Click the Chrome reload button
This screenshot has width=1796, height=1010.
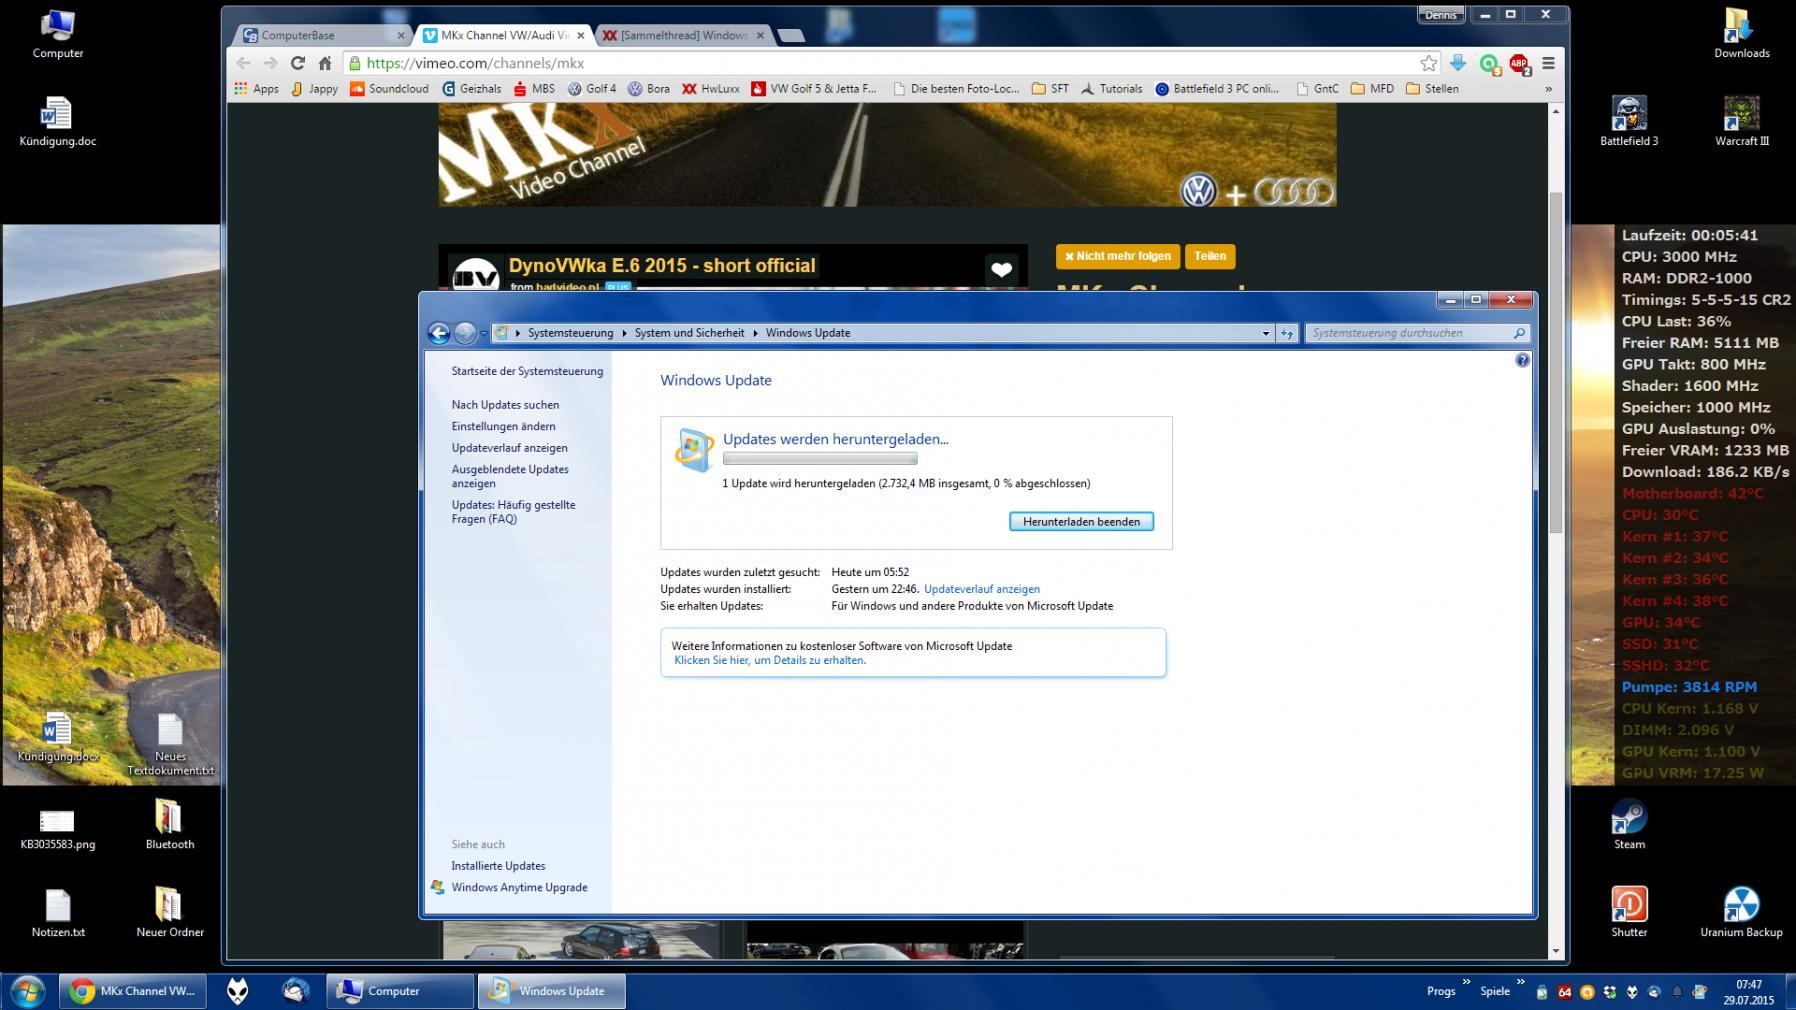(x=297, y=63)
